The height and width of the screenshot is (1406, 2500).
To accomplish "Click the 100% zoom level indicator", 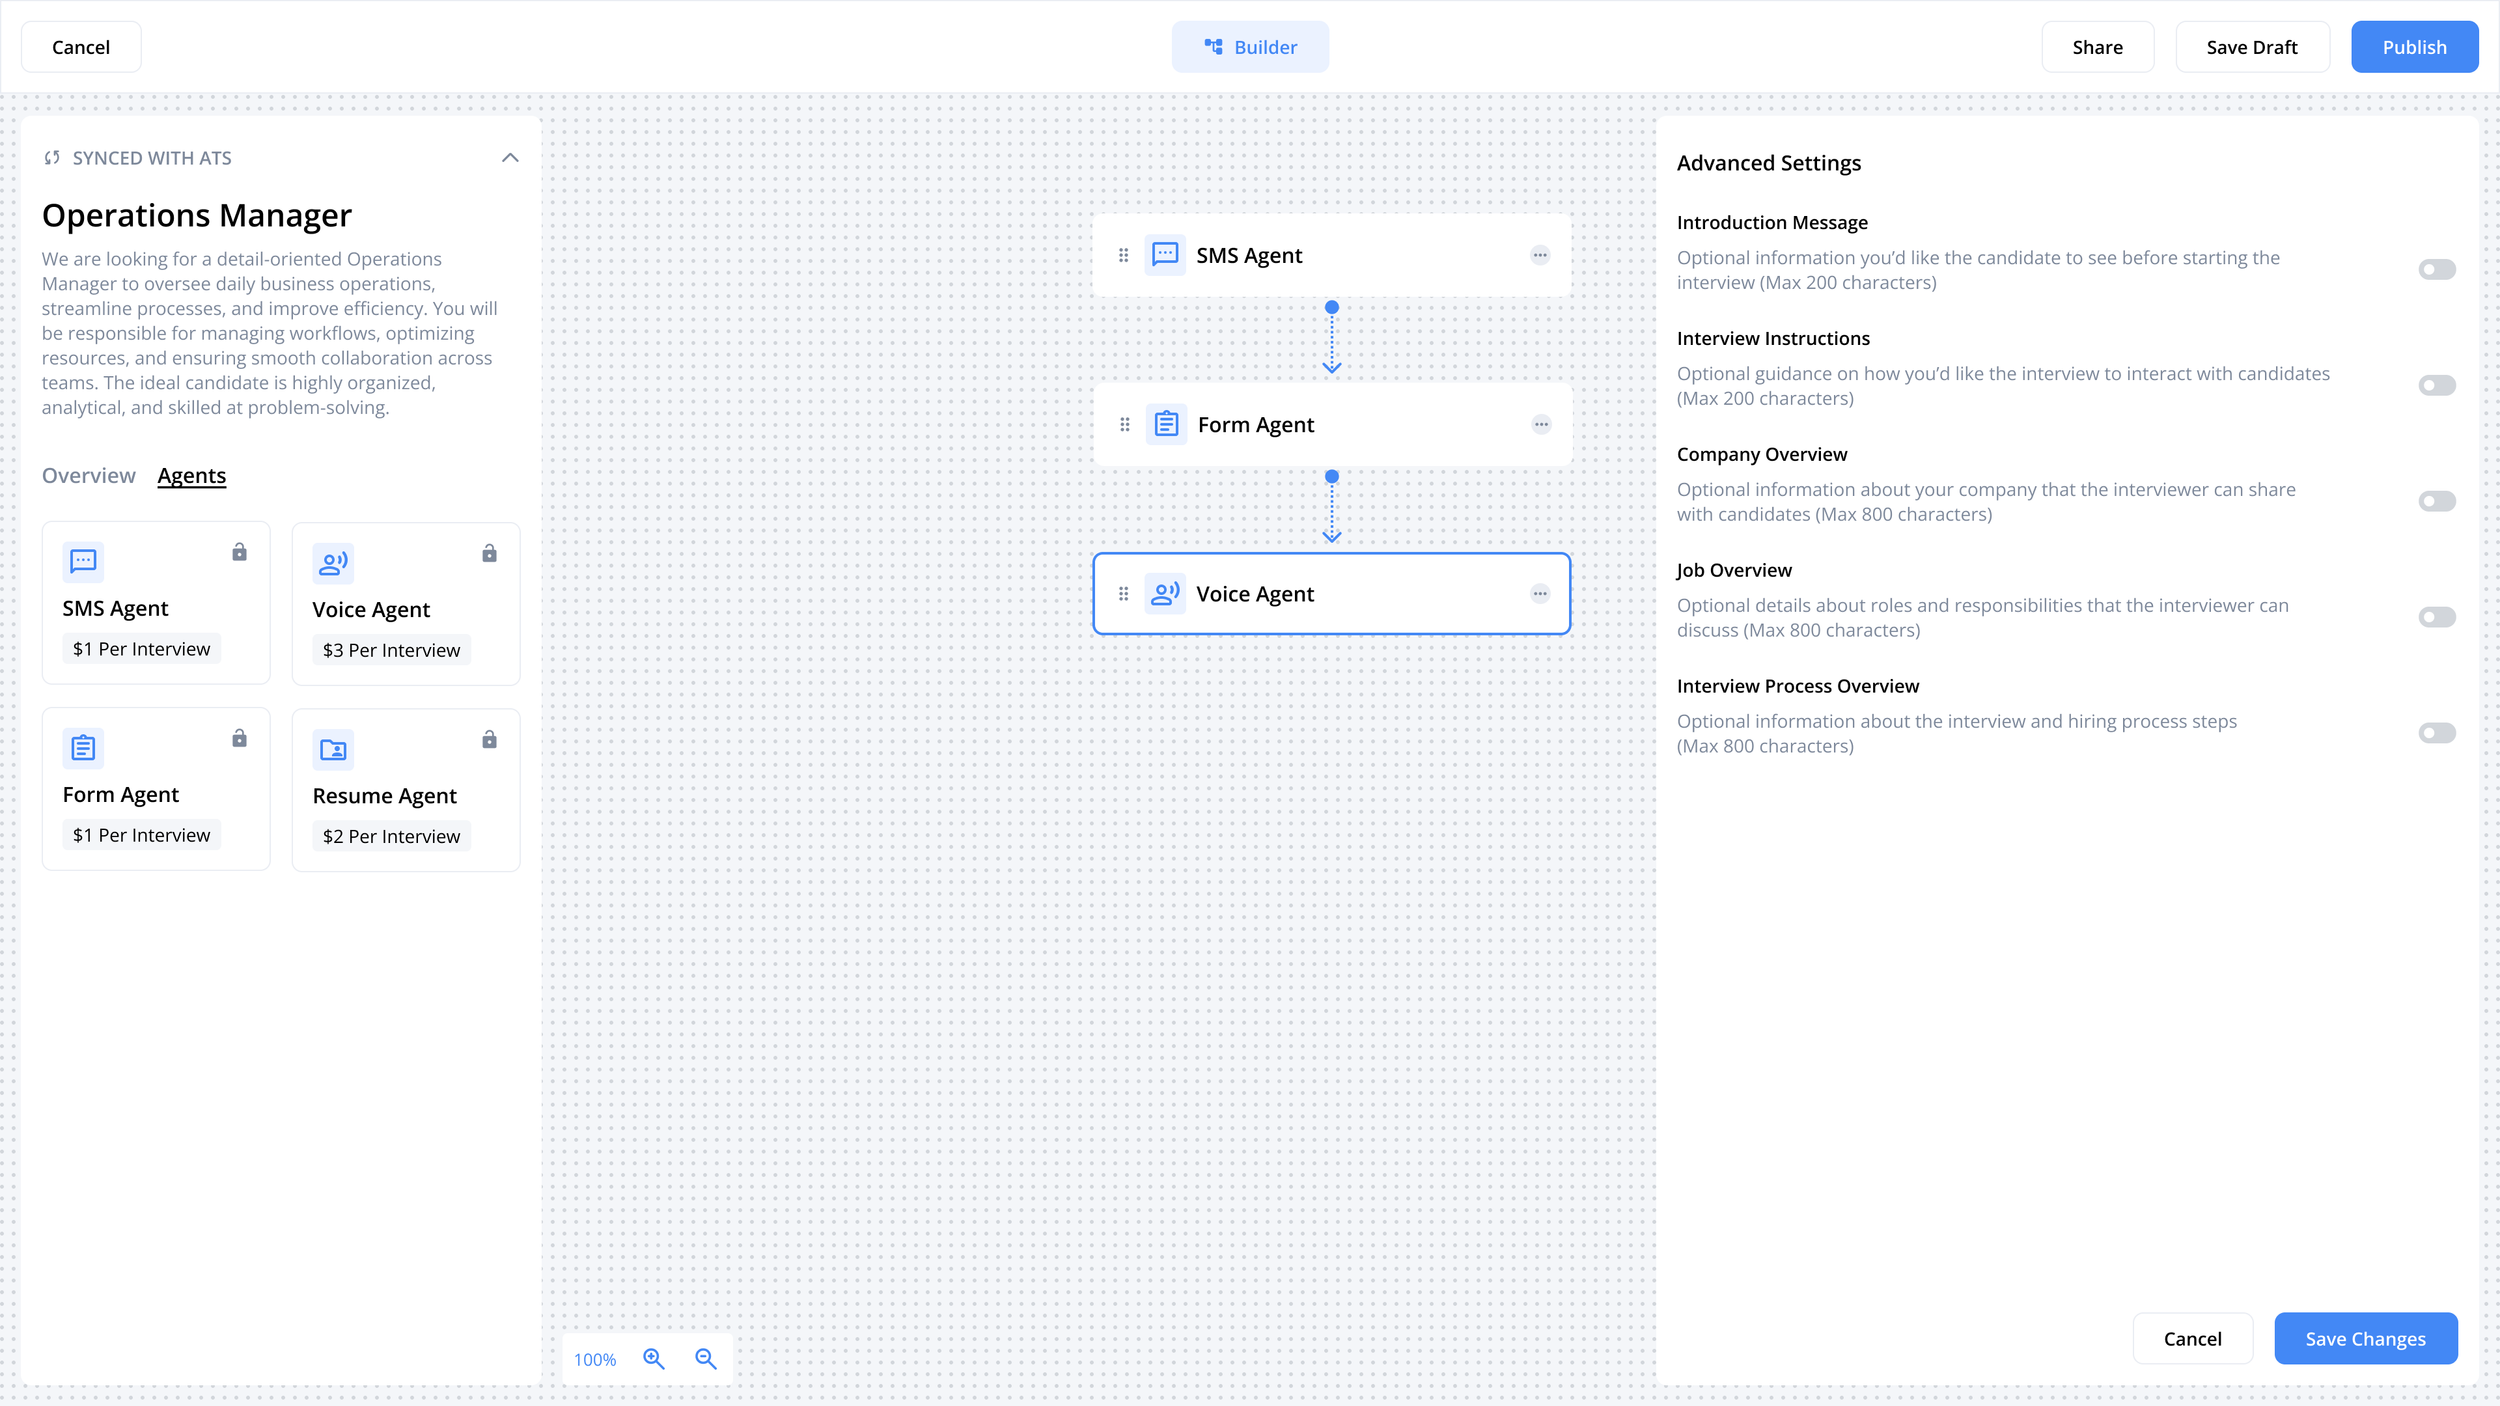I will point(595,1359).
